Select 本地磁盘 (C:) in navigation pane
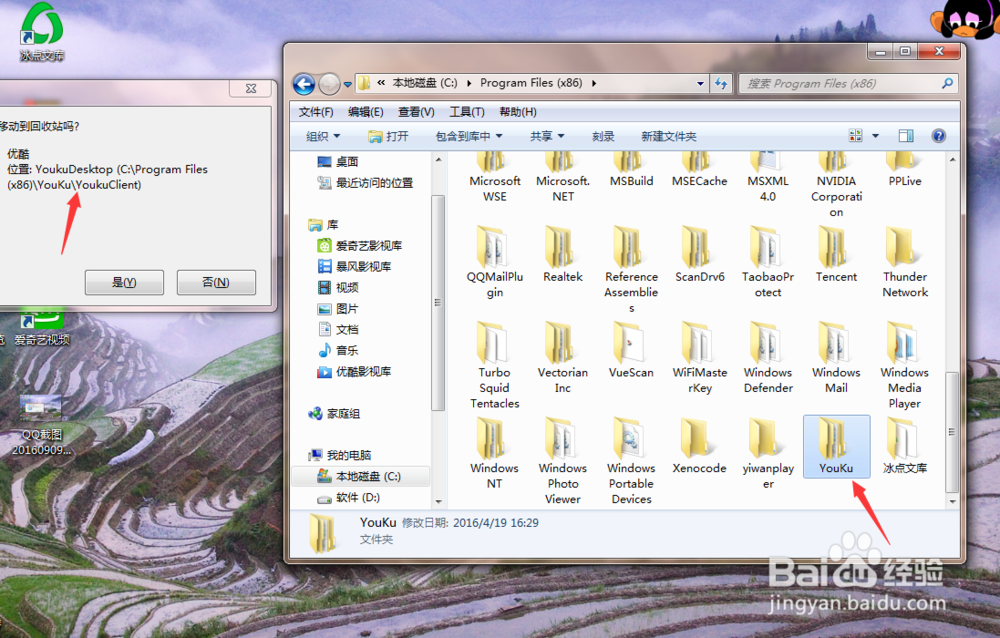The height and width of the screenshot is (638, 1000). [360, 476]
